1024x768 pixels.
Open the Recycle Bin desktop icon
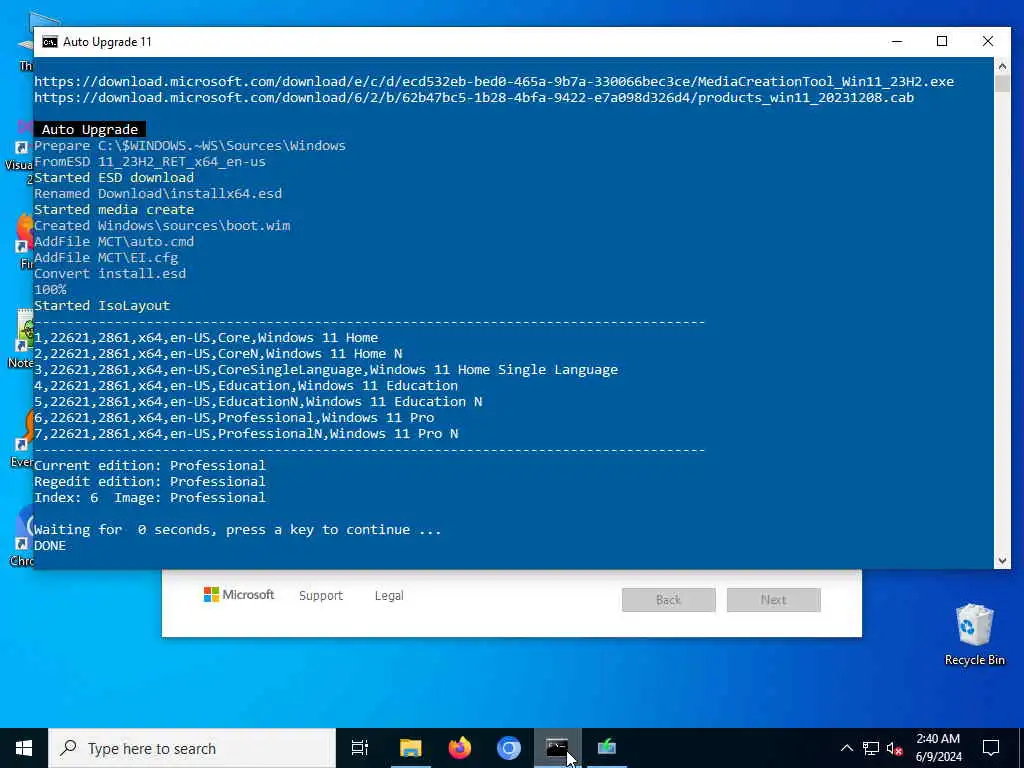974,634
